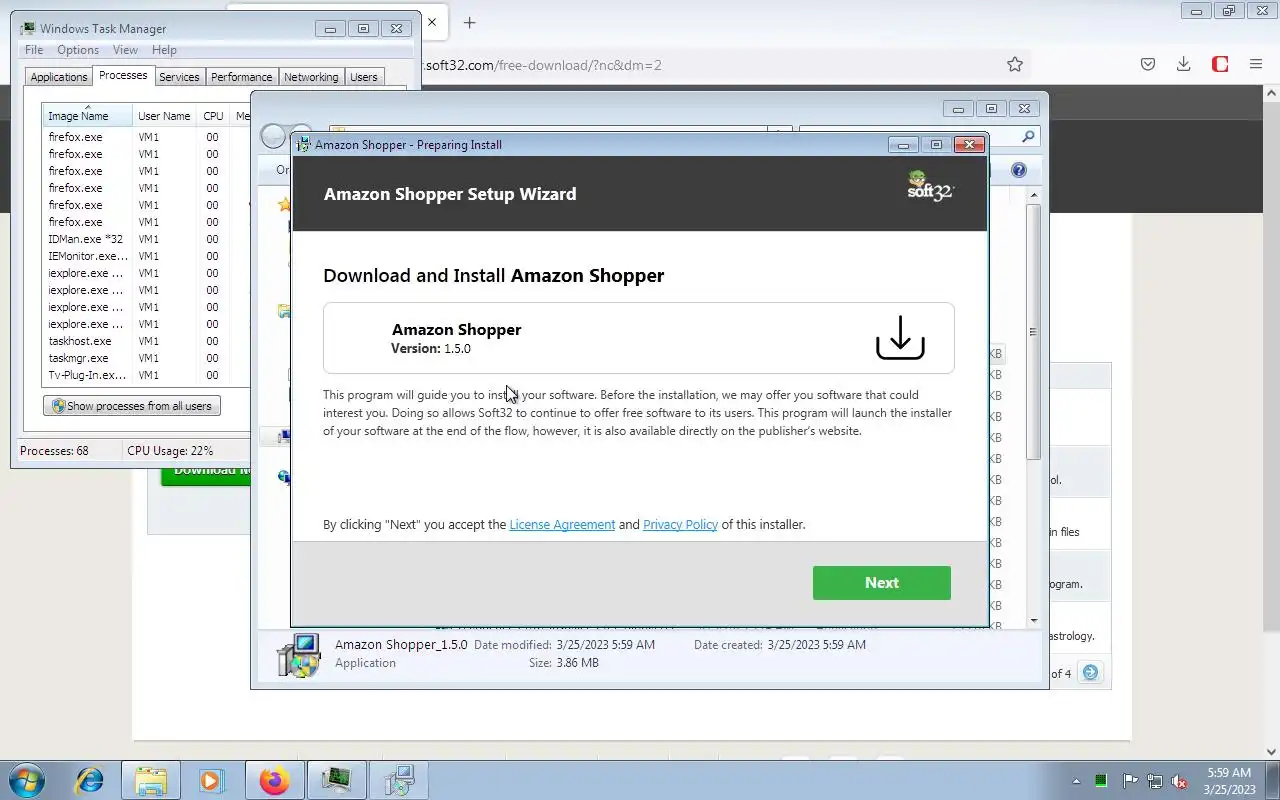
Task: Click the 'CPU Usage: 22%' status bar entry
Action: click(x=170, y=451)
